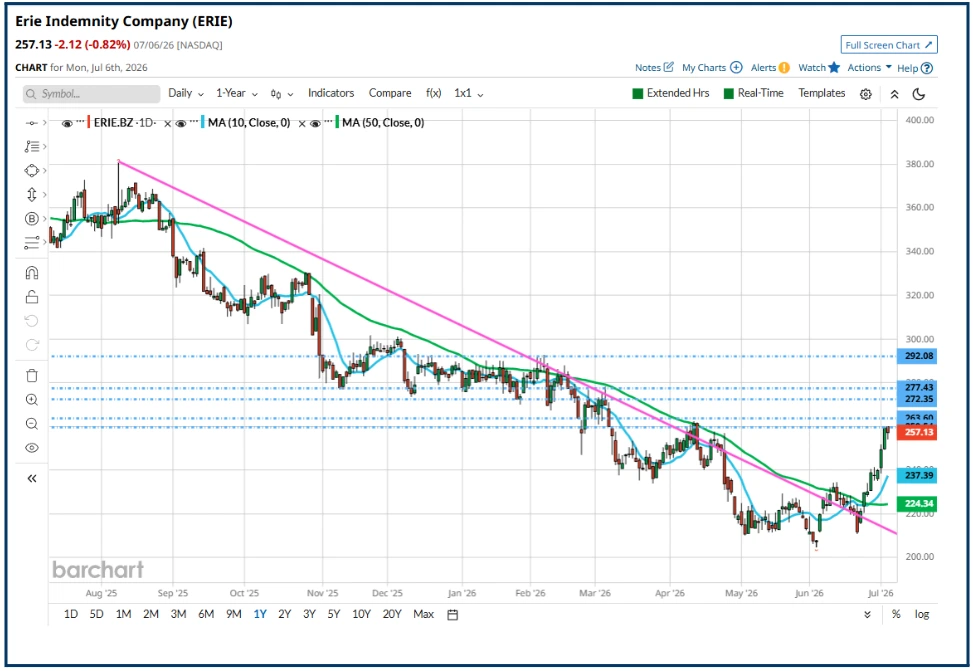Zoom out of the chart

(x=32, y=424)
